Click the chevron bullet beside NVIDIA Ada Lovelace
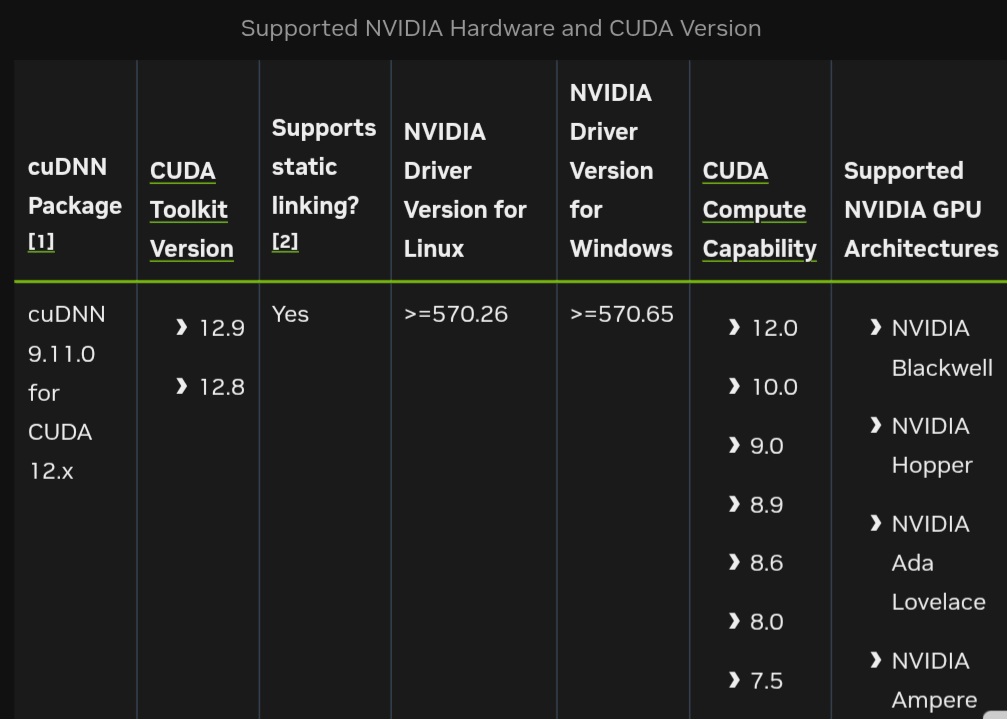 [x=875, y=523]
